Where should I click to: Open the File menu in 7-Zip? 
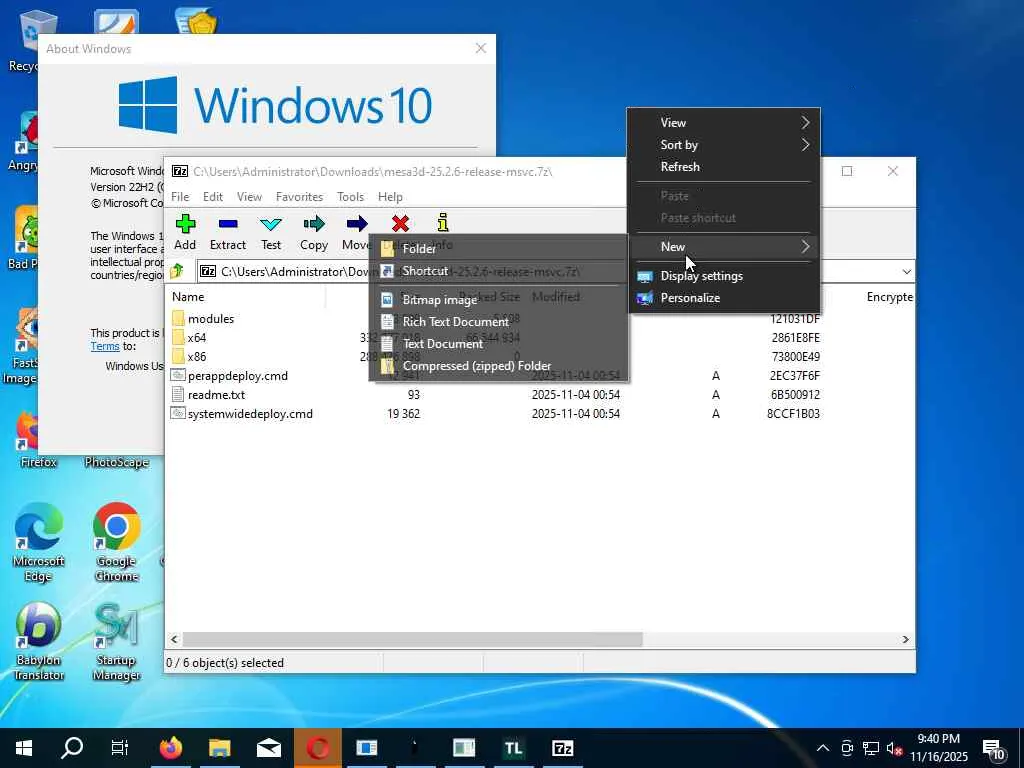180,197
